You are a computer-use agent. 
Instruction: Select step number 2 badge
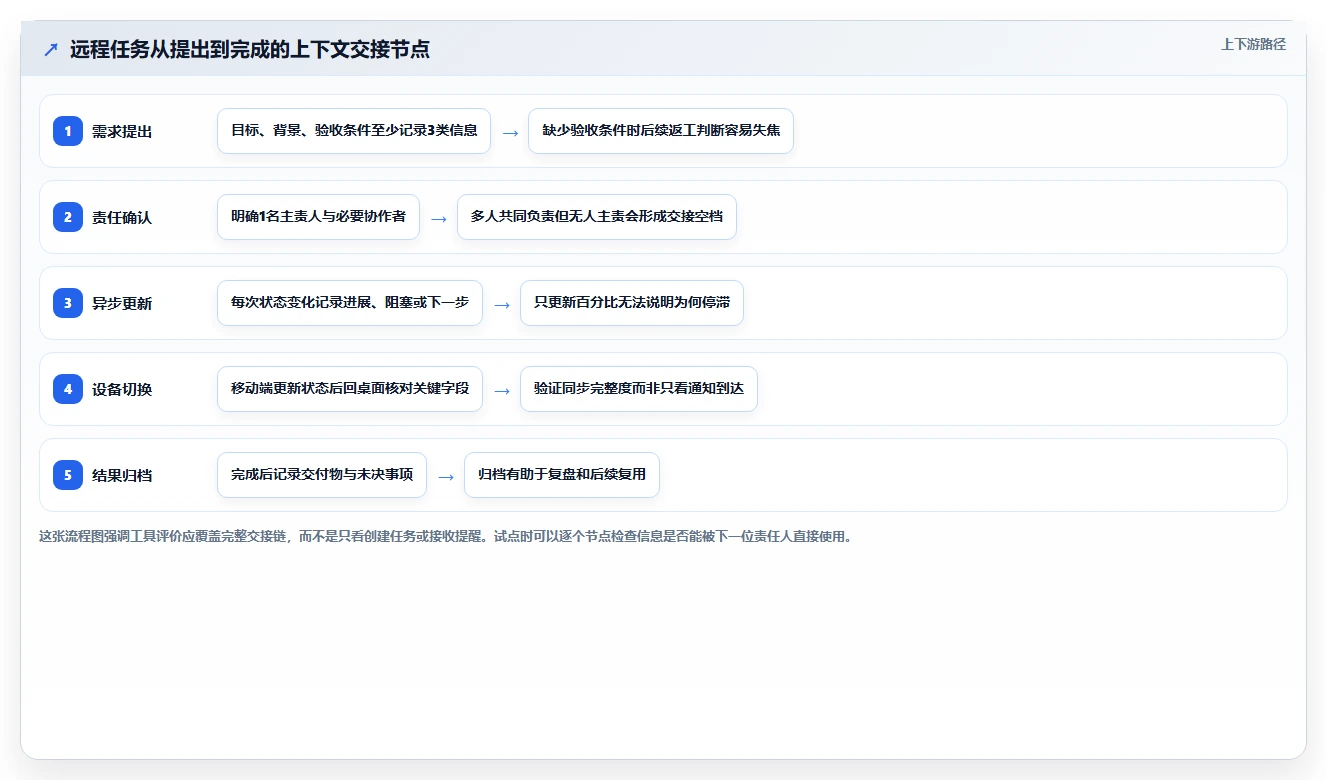pos(68,217)
